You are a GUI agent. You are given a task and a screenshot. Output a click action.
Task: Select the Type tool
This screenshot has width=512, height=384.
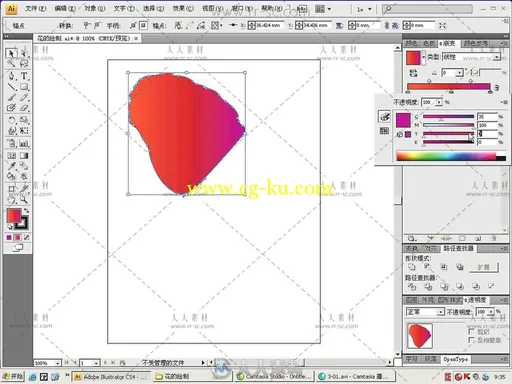[x=24, y=76]
